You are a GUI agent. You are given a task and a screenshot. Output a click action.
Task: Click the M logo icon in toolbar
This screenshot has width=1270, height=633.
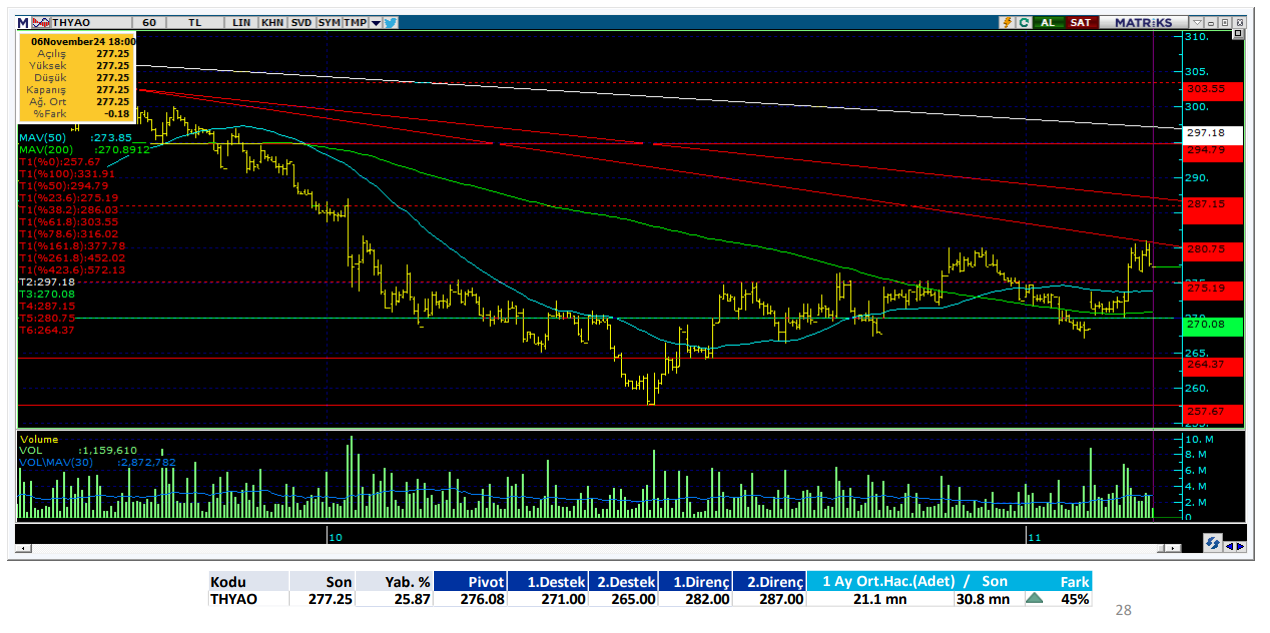pyautogui.click(x=23, y=22)
